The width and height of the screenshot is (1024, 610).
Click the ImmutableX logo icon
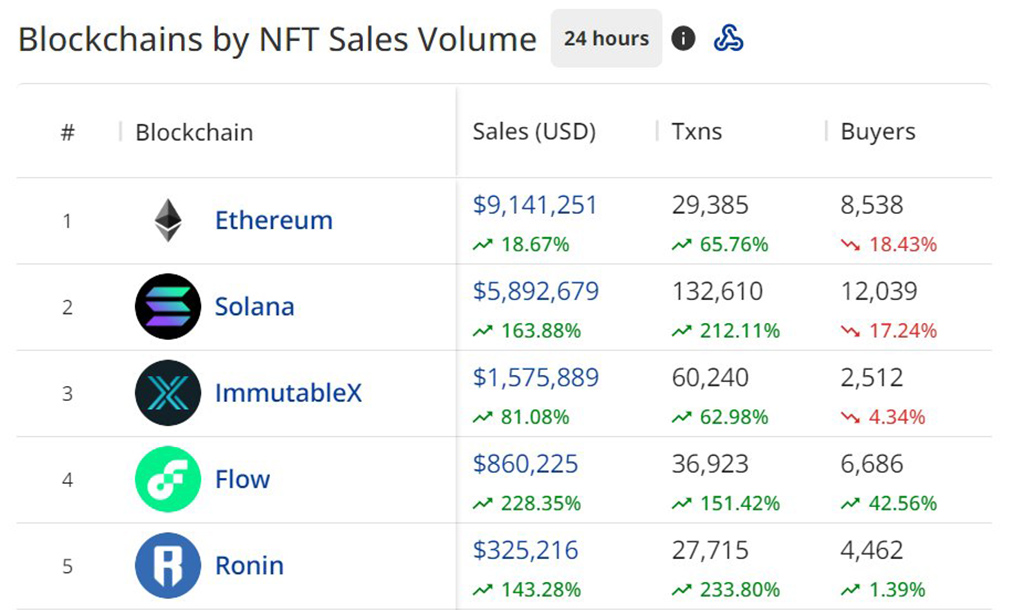coord(168,393)
